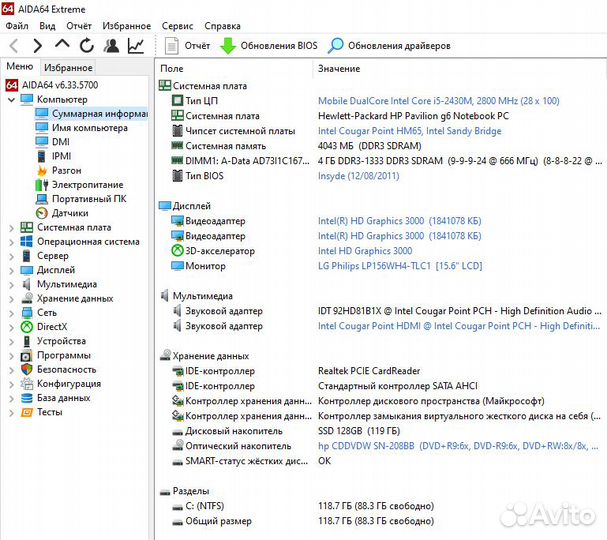Refresh the view with the Refresh icon

tap(87, 46)
